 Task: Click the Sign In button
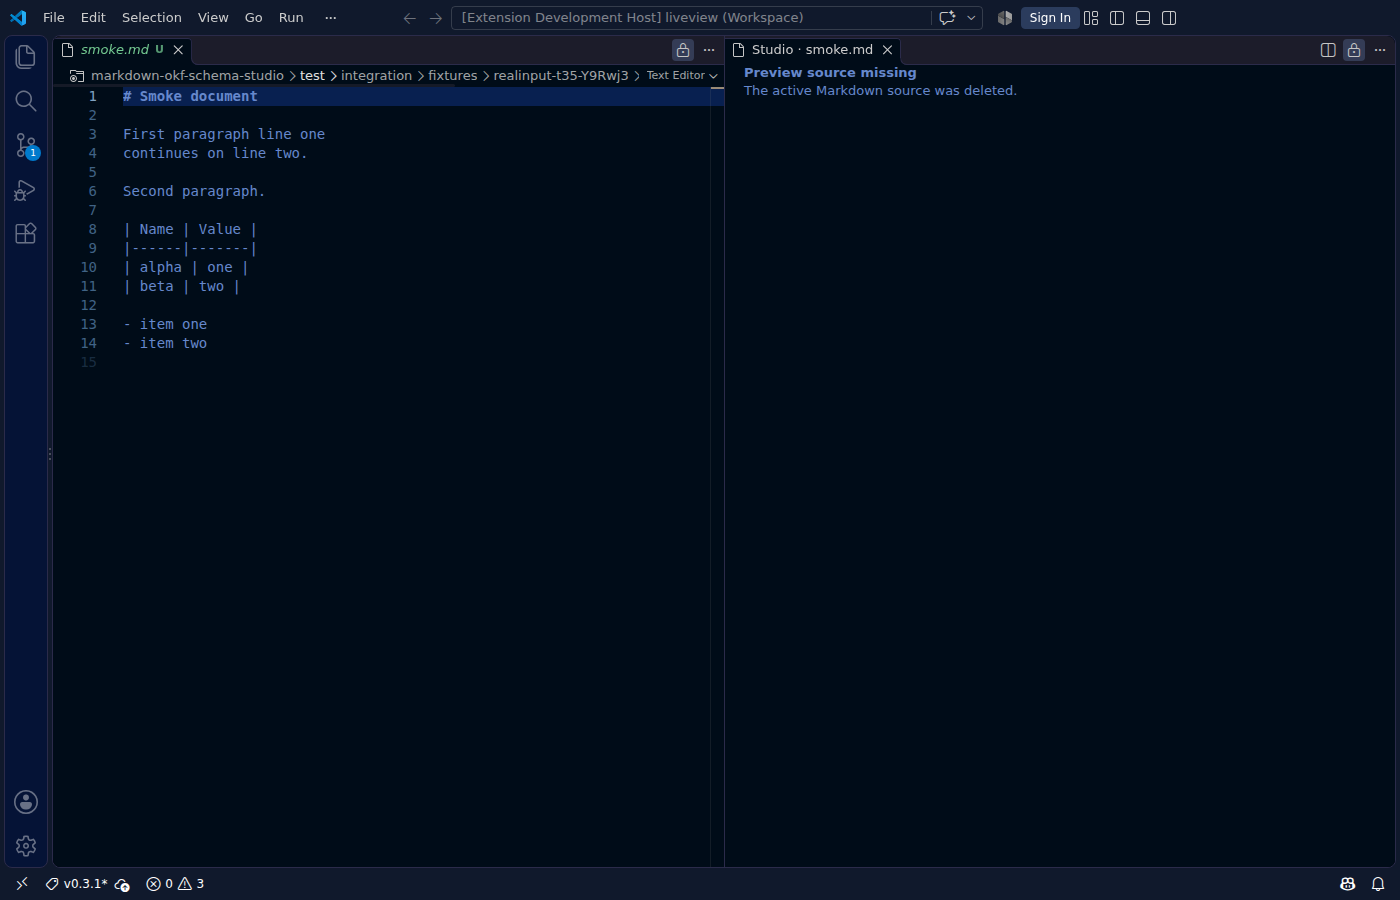pos(1050,18)
